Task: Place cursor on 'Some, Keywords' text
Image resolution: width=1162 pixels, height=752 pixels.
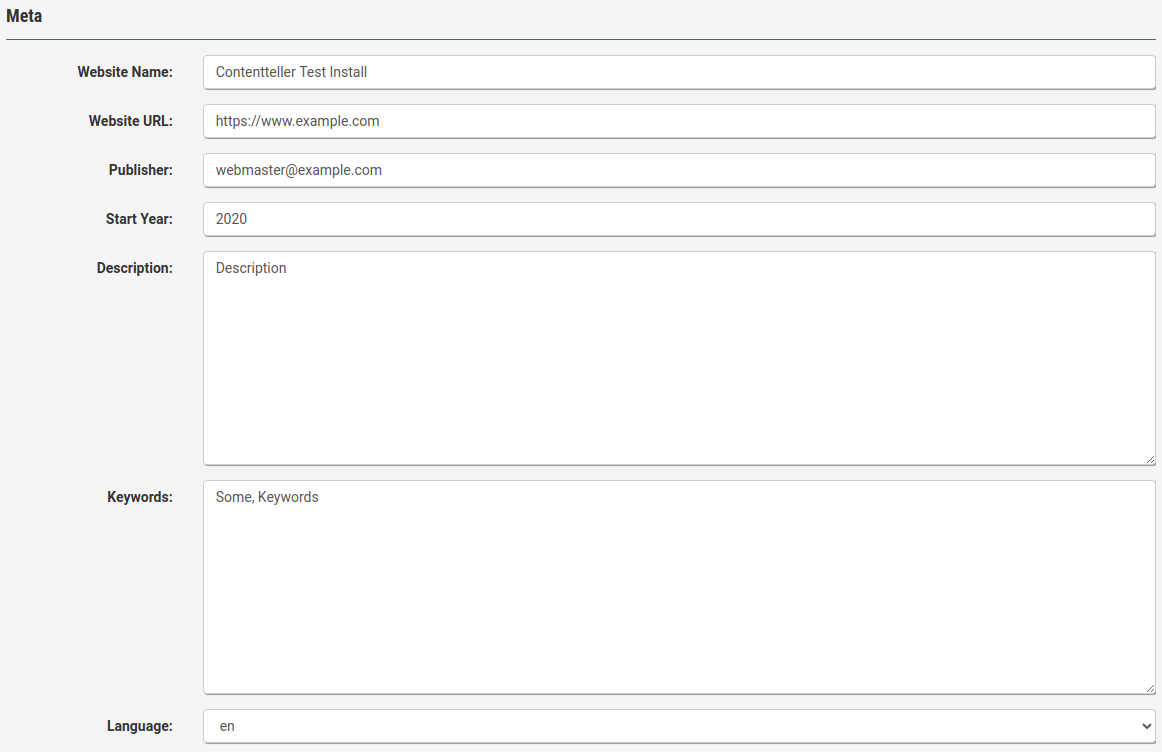Action: pyautogui.click(x=267, y=497)
